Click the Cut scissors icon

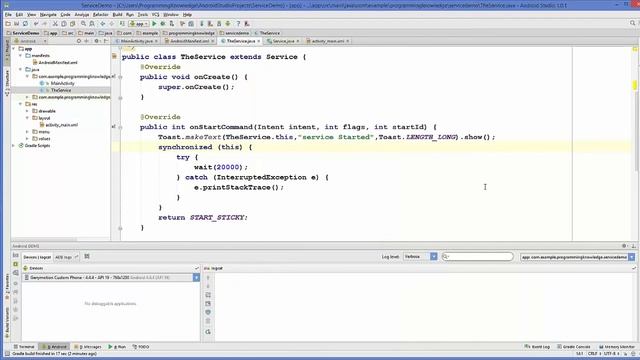click(55, 24)
